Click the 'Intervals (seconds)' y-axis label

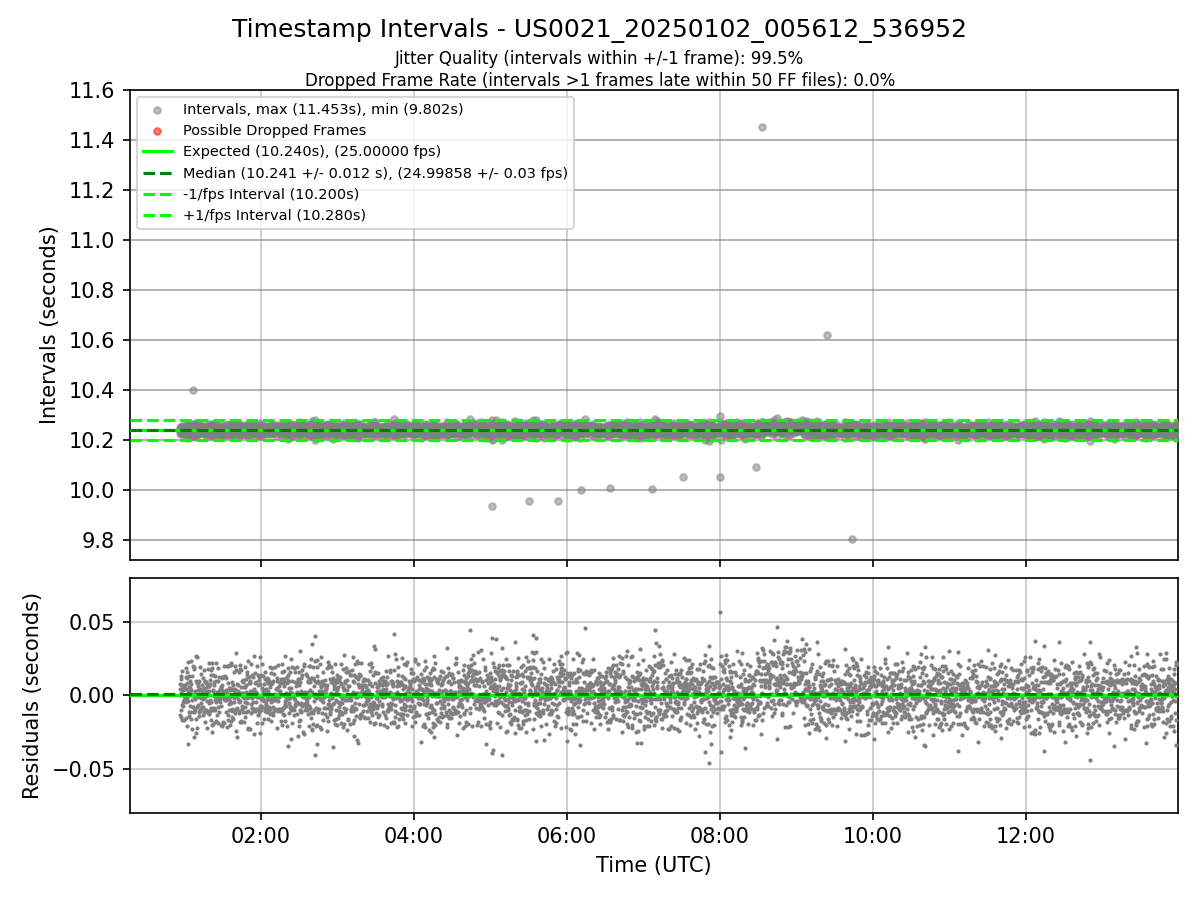(48, 325)
